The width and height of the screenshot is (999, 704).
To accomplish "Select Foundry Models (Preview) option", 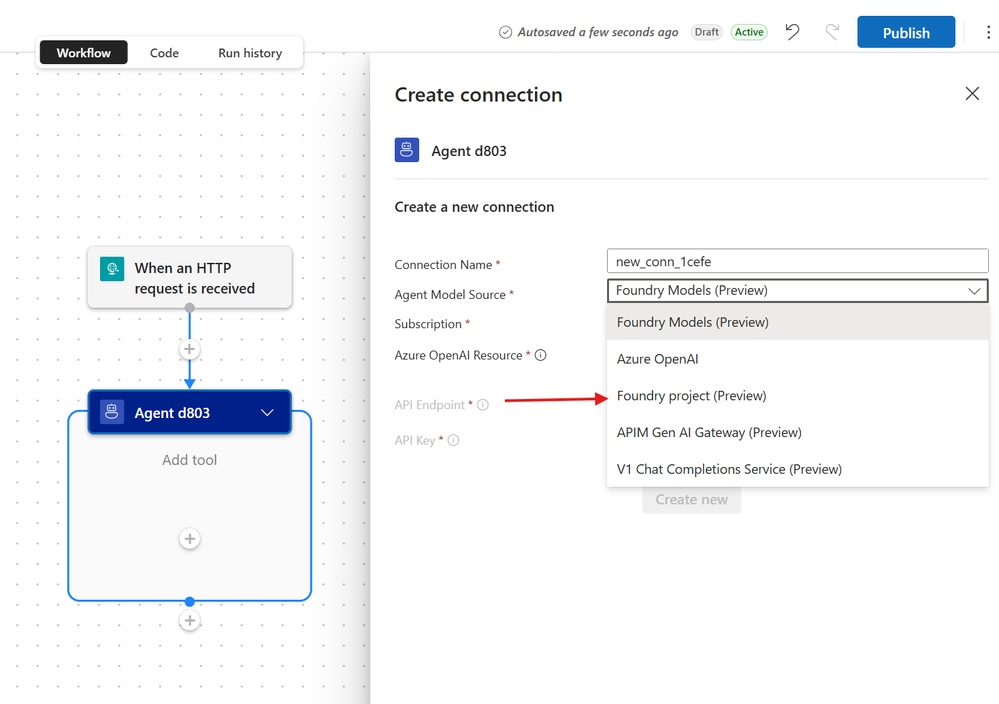I will (797, 322).
